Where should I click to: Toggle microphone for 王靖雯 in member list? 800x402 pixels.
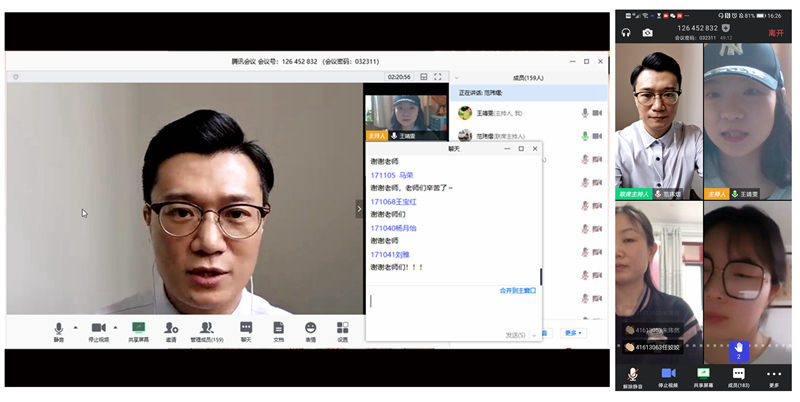[x=585, y=113]
